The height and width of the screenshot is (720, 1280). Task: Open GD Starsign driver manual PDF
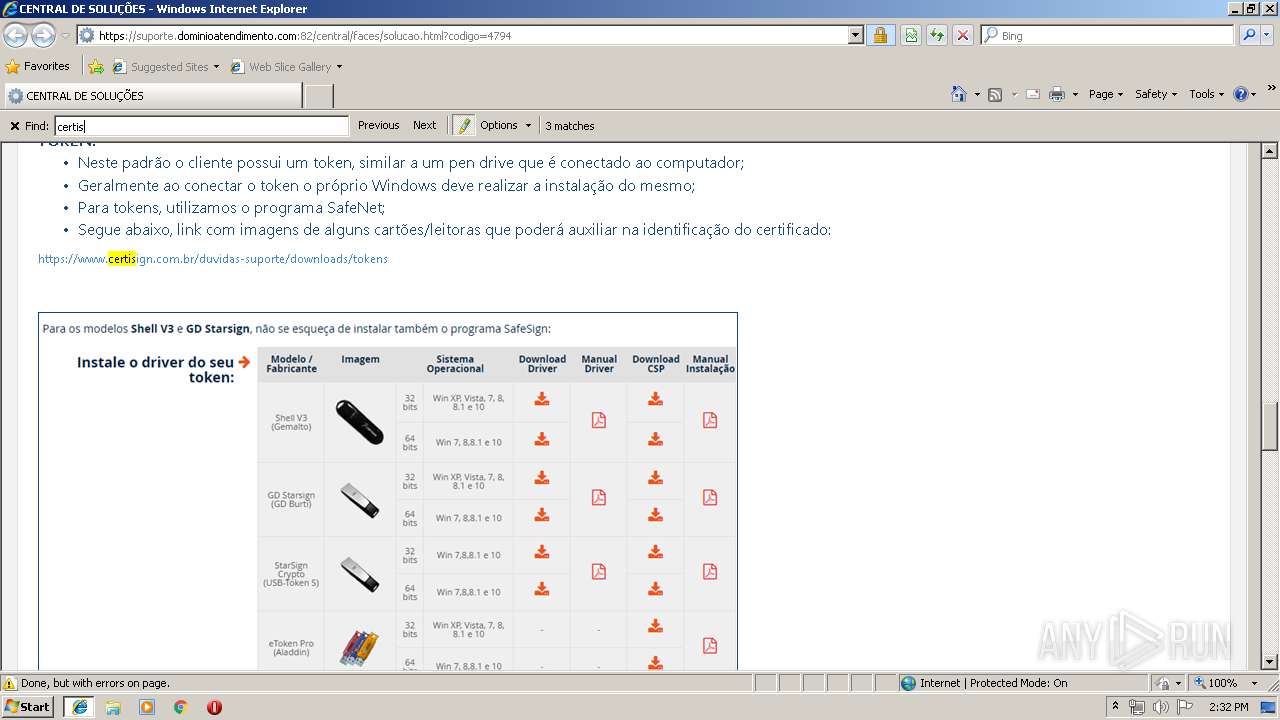tap(599, 497)
